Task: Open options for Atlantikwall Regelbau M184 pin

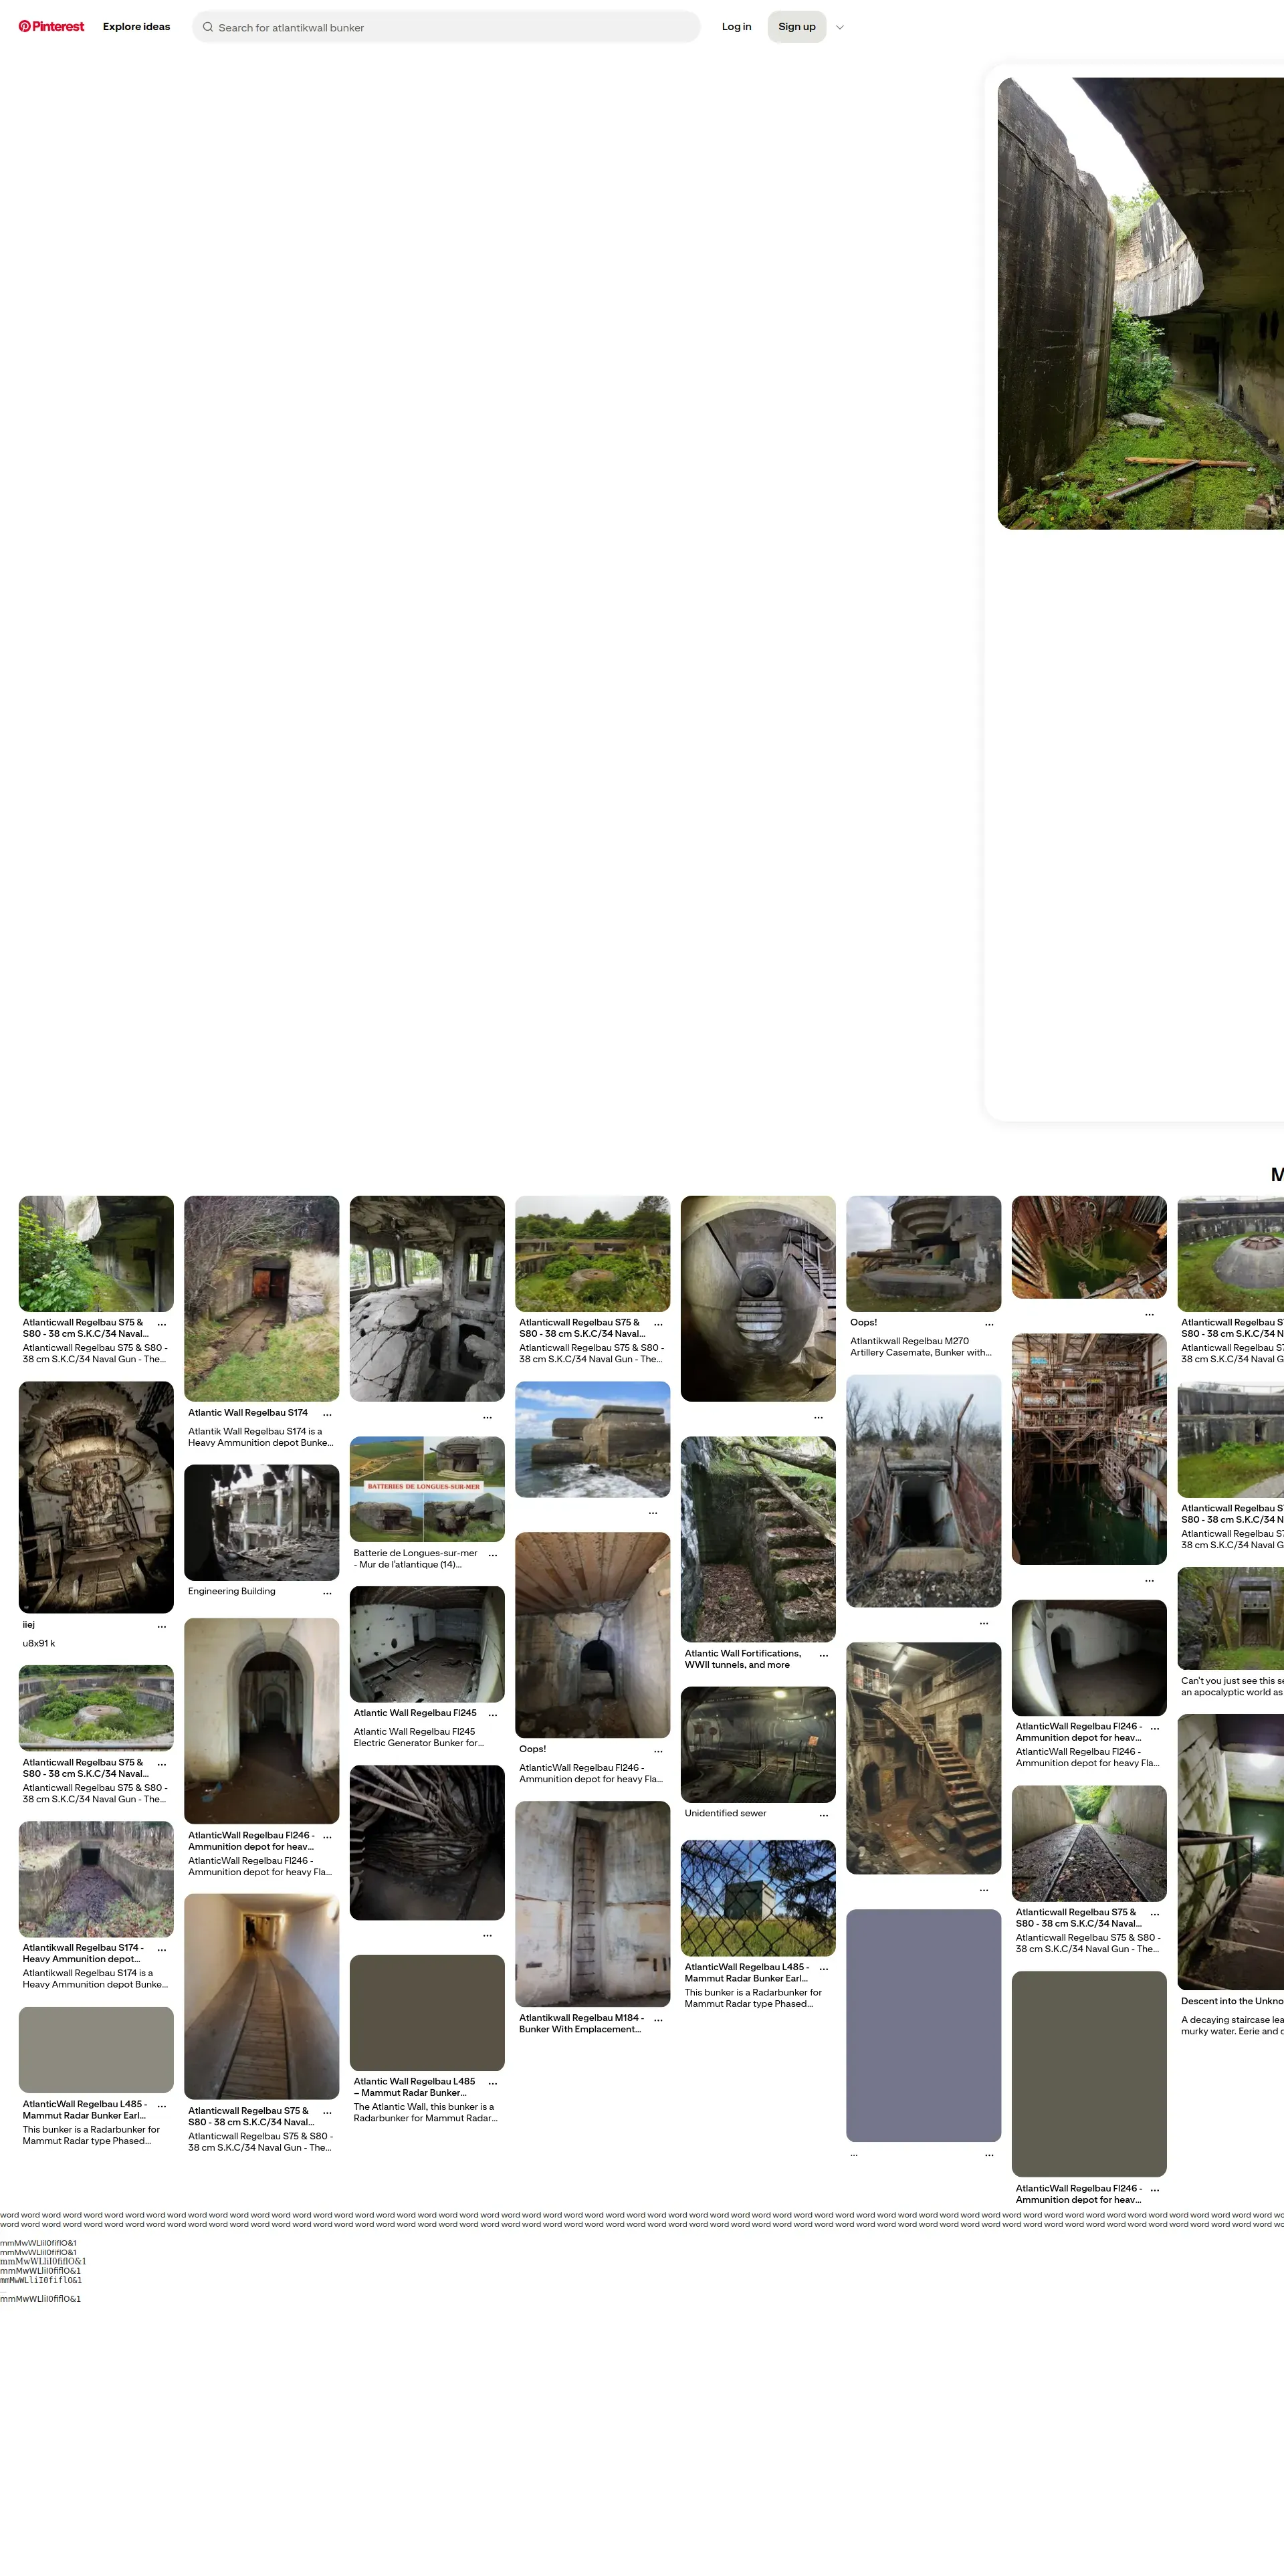Action: coord(658,2020)
